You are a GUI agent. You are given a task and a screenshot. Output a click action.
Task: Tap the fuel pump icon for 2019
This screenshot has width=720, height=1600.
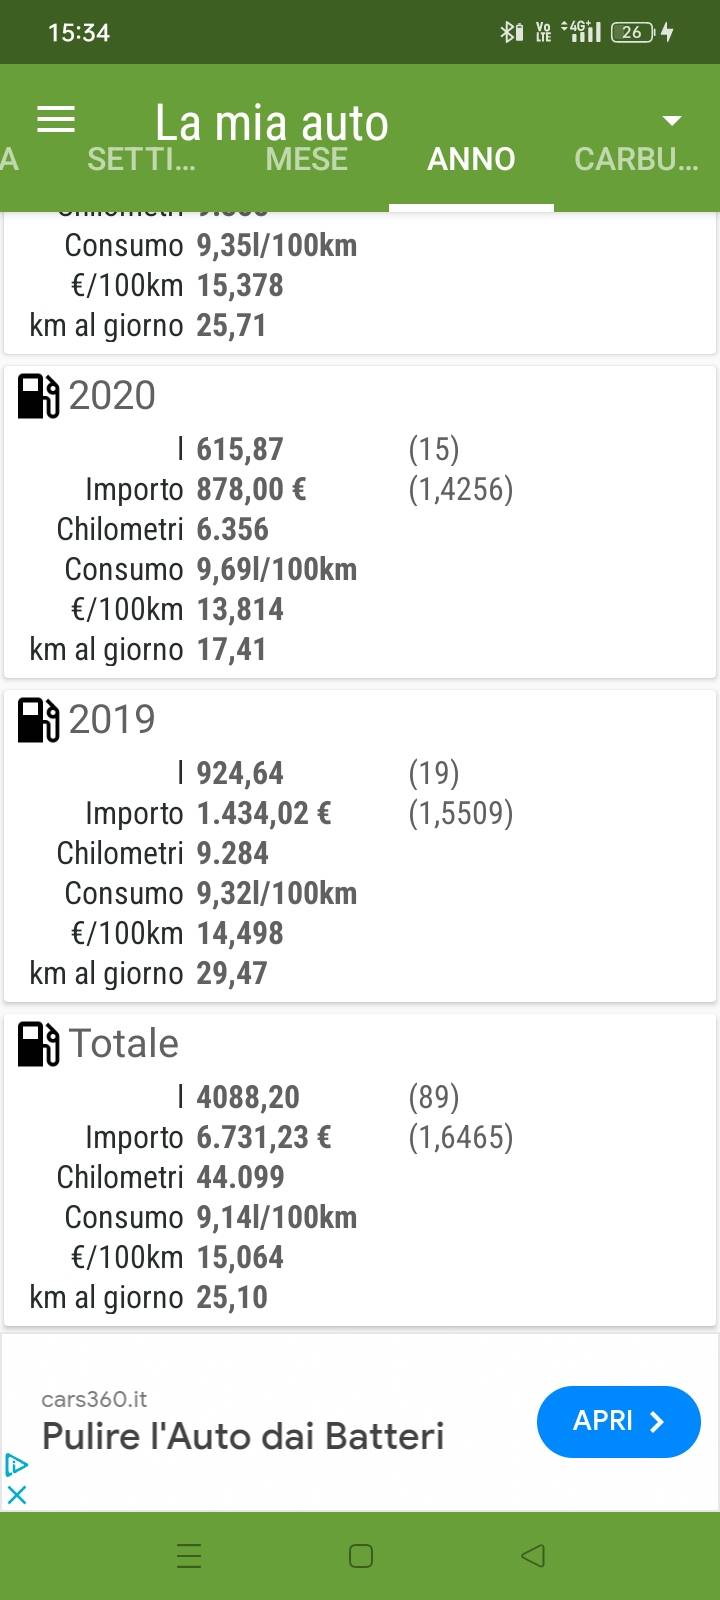pyautogui.click(x=39, y=720)
